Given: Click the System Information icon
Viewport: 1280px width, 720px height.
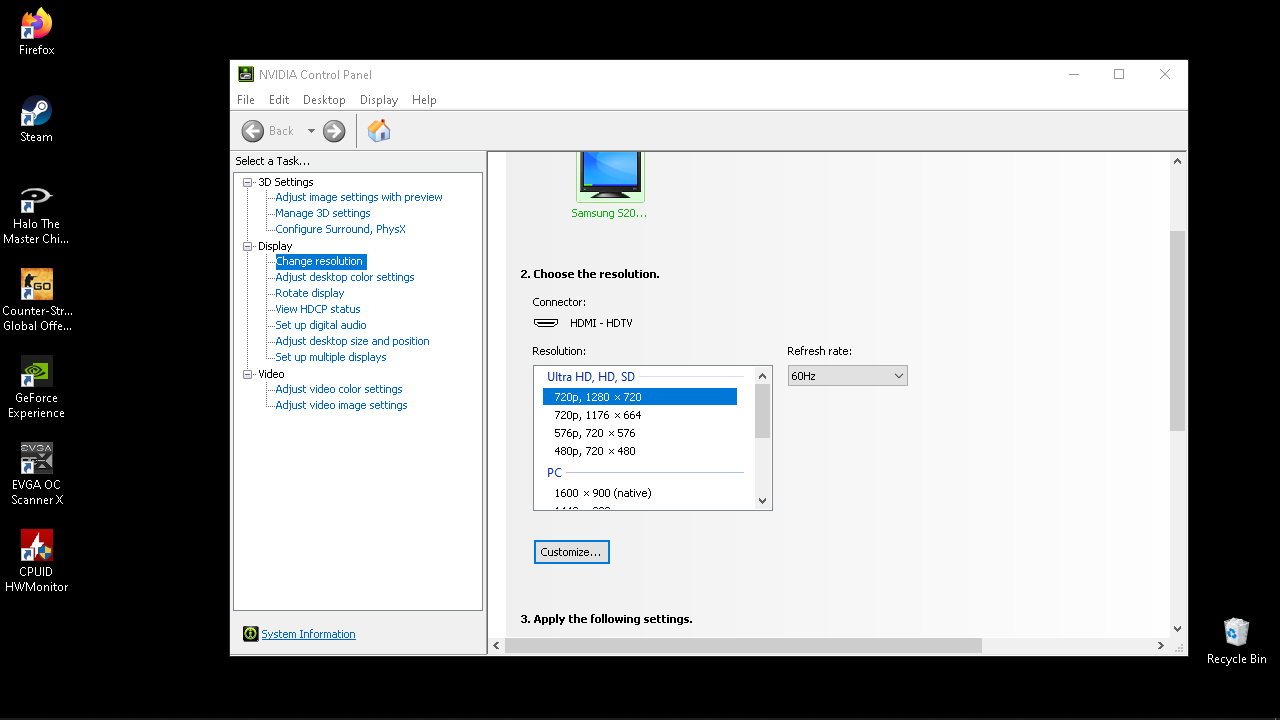Looking at the screenshot, I should [251, 634].
